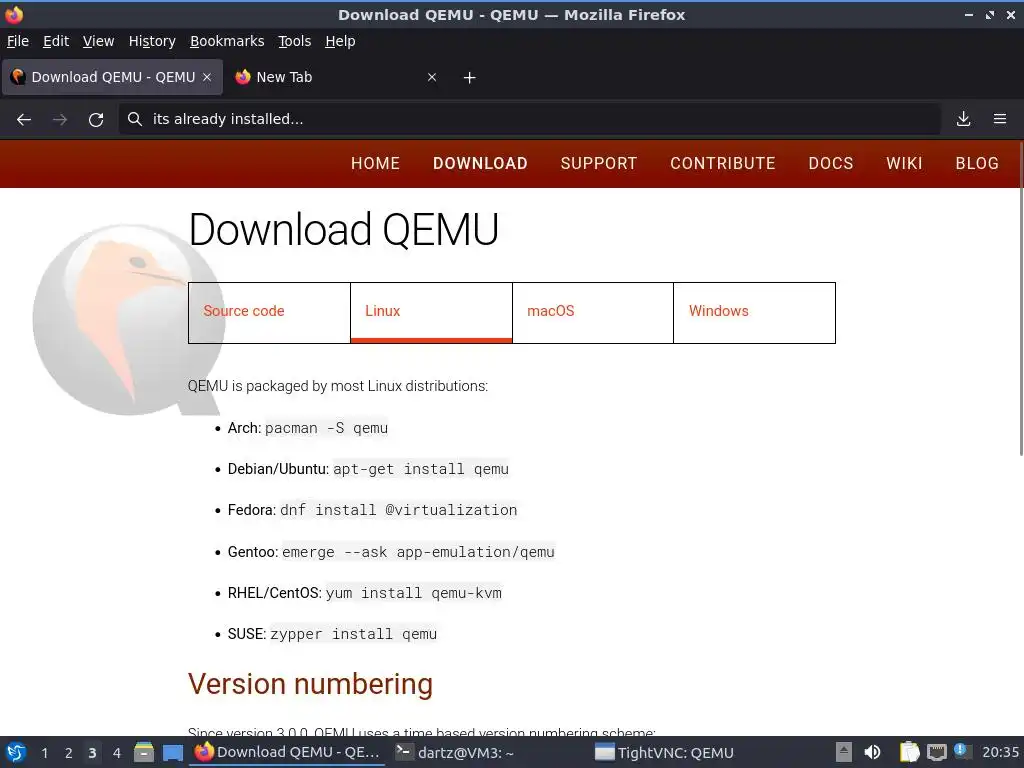
Task: Select the Source code download tab
Action: pos(269,313)
